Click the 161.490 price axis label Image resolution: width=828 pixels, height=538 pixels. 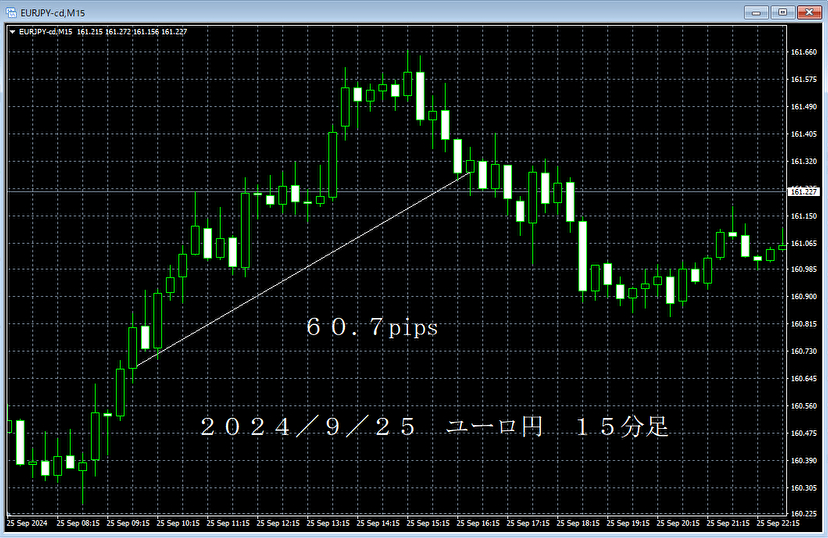[804, 107]
